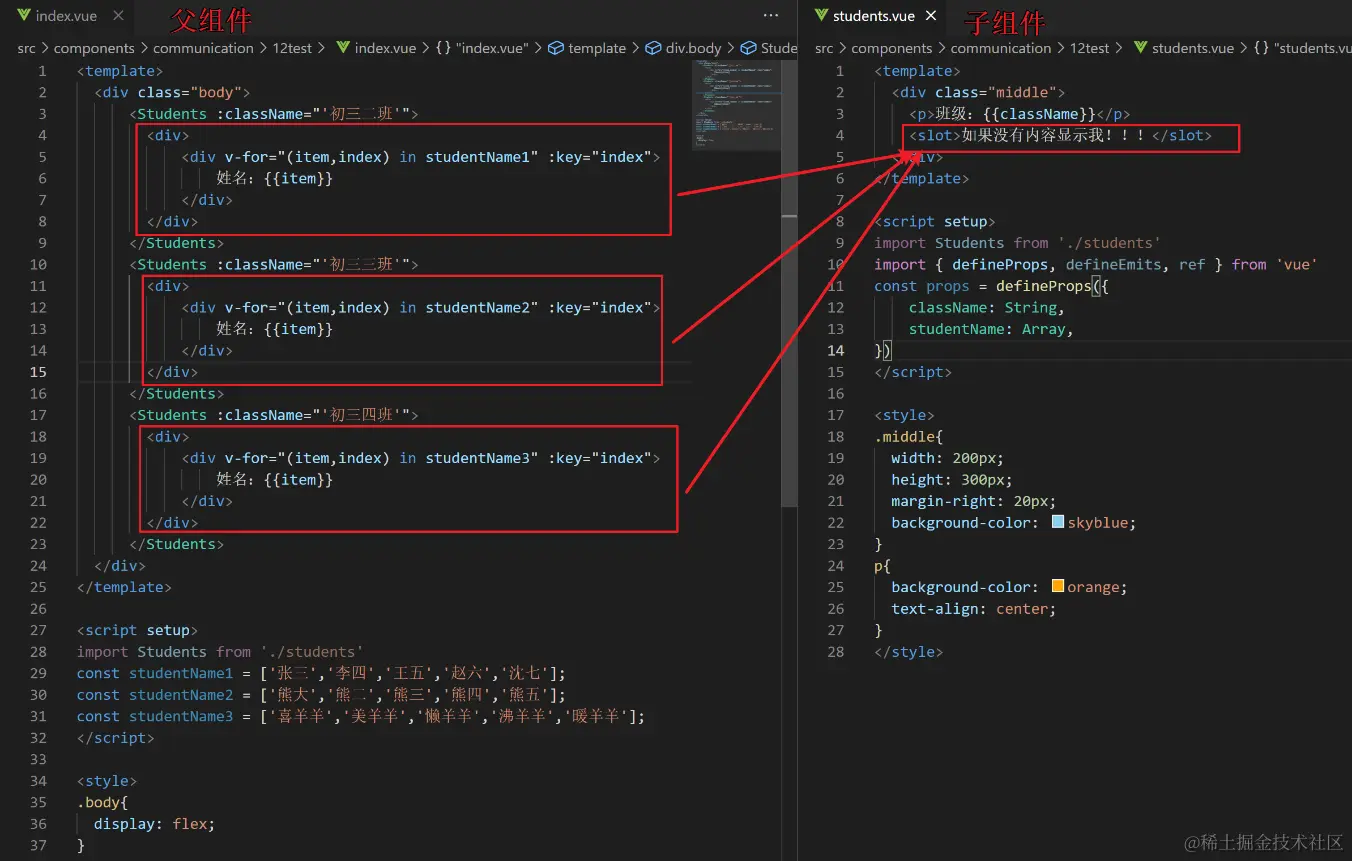Open 'components' breadcrumb in the index.vue pane

(94, 48)
